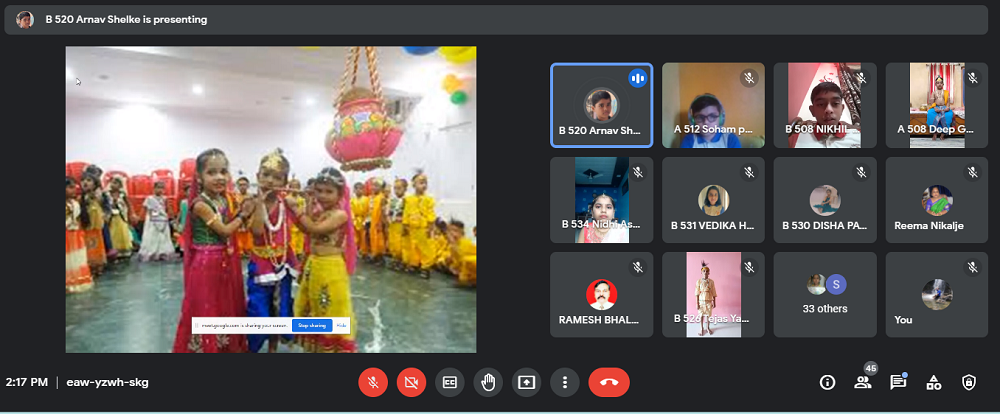This screenshot has height=414, width=1000.
Task: Open the activities panel
Action: tap(933, 382)
